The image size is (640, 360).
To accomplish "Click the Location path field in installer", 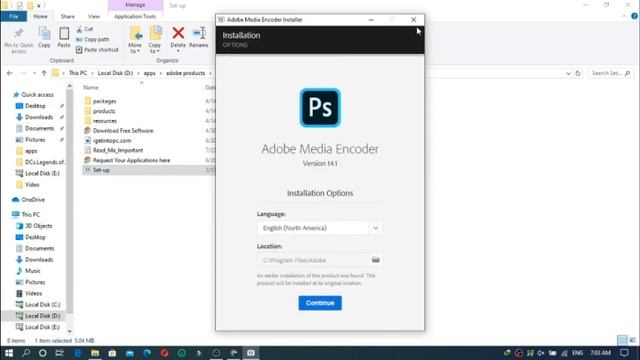I will click(313, 260).
